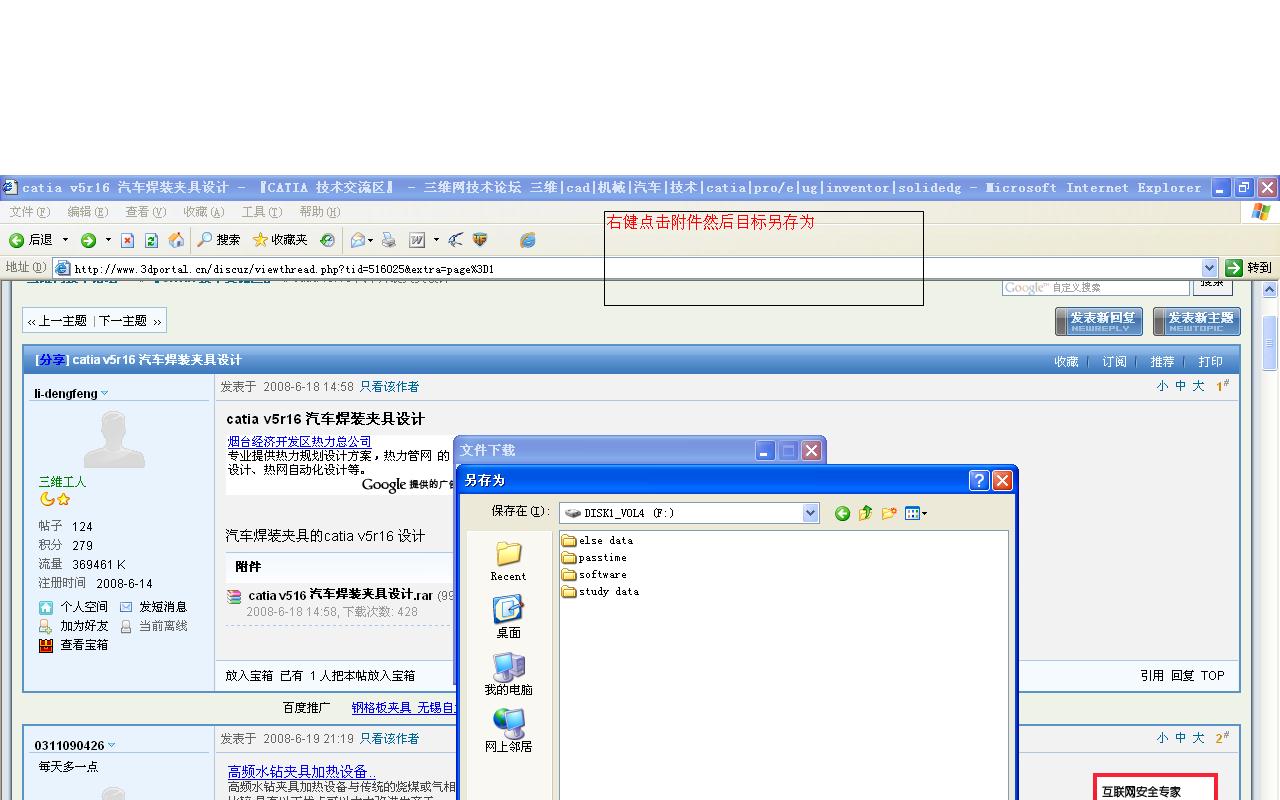Click the catia v516 汽车焊装夹具设计.rar attachment link

340,595
